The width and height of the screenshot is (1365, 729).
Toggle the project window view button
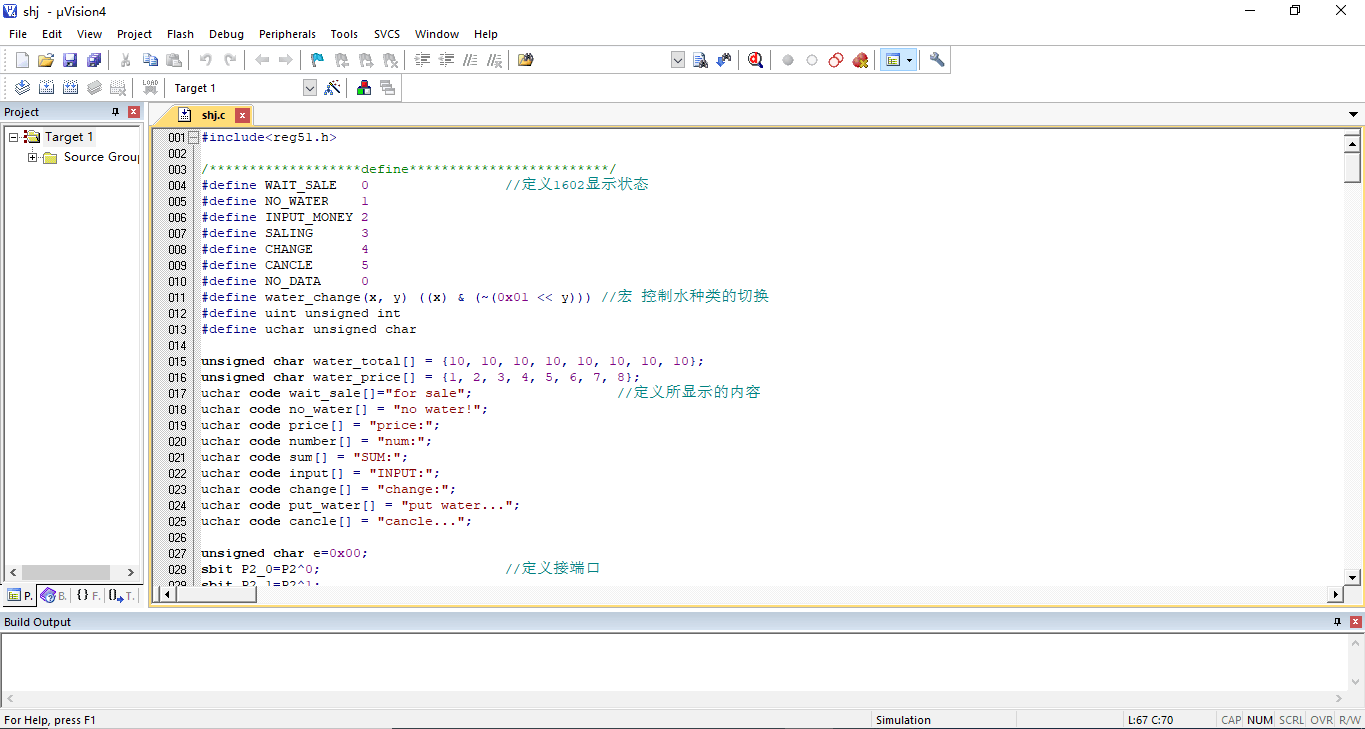[892, 60]
